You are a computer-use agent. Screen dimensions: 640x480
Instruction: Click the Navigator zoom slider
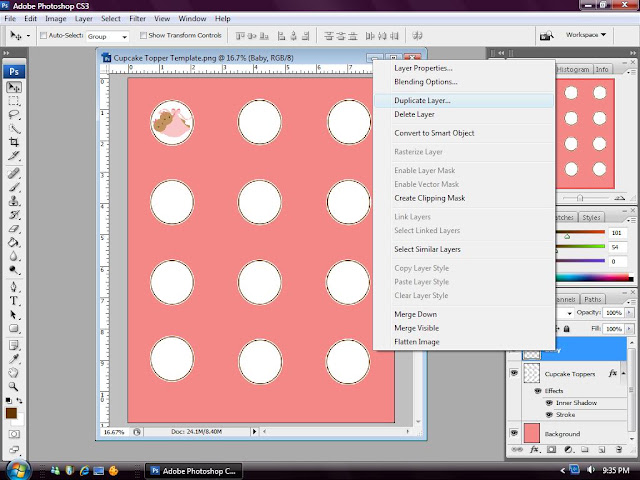[x=580, y=198]
